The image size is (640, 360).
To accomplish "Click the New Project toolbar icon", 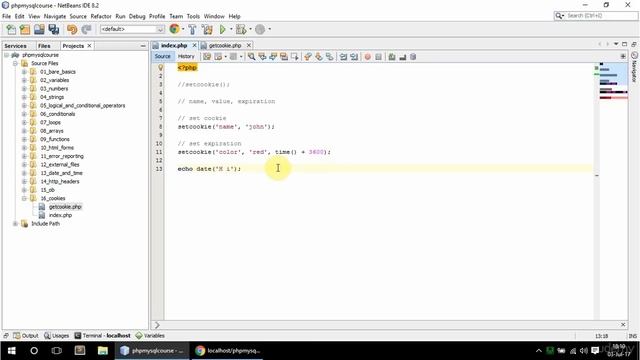I will (x=25, y=29).
